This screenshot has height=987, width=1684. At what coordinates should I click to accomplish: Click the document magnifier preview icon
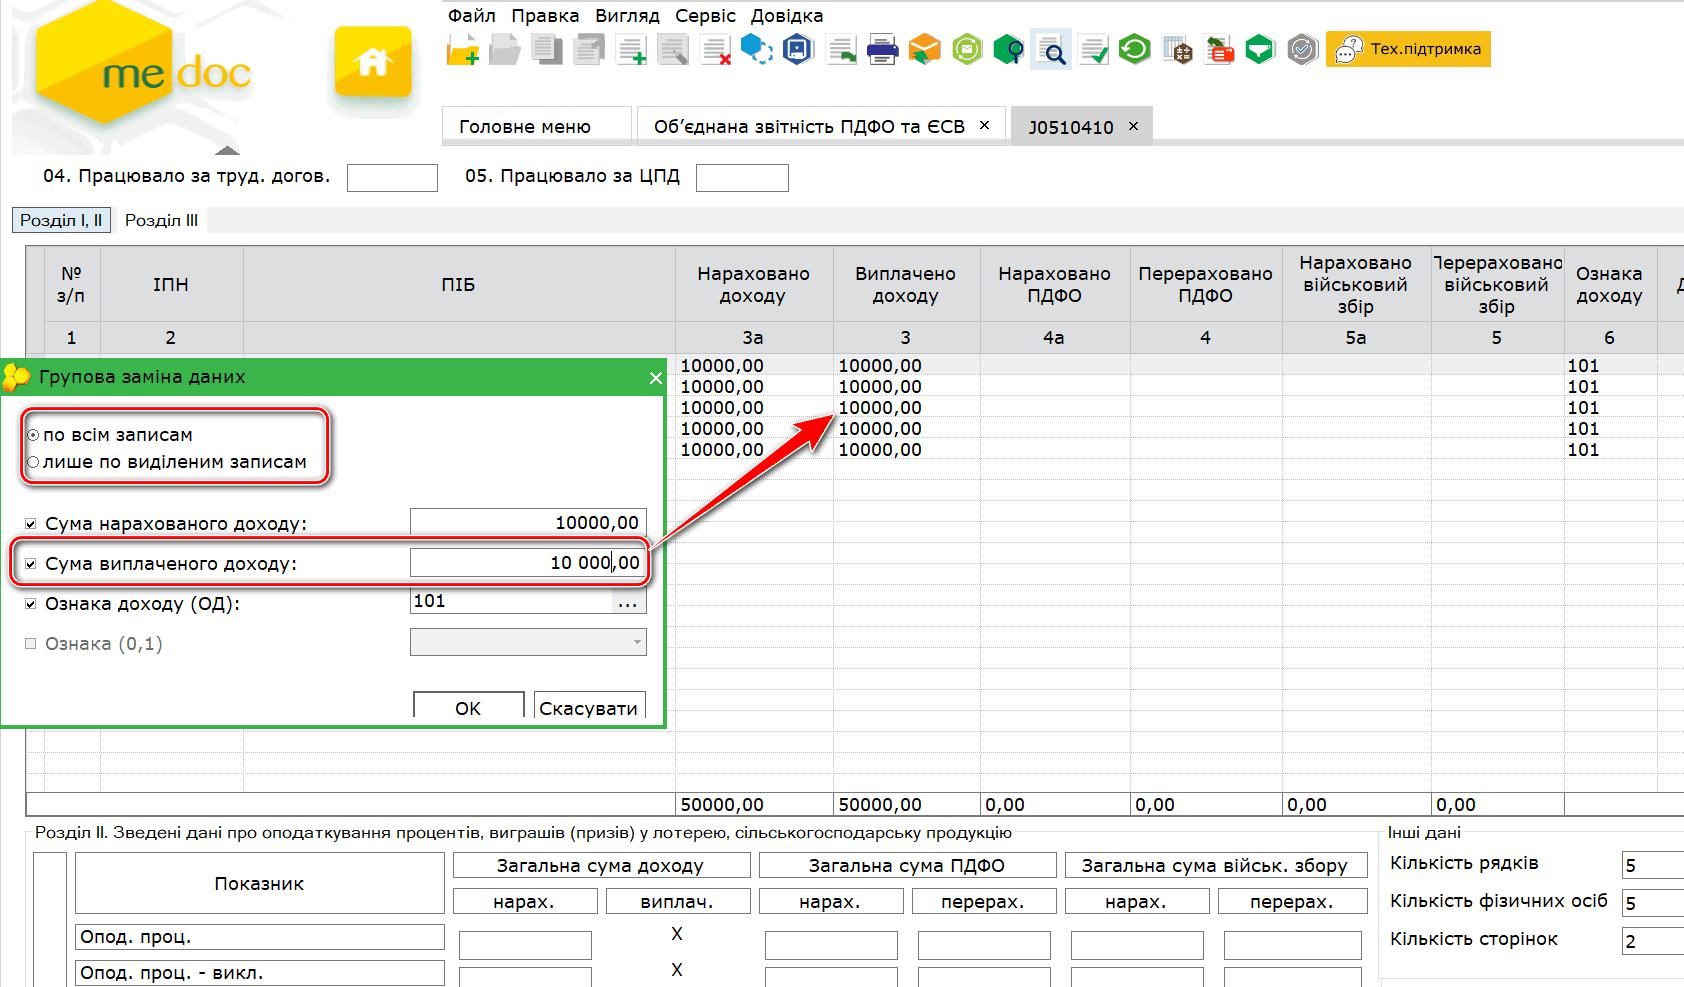click(1051, 49)
